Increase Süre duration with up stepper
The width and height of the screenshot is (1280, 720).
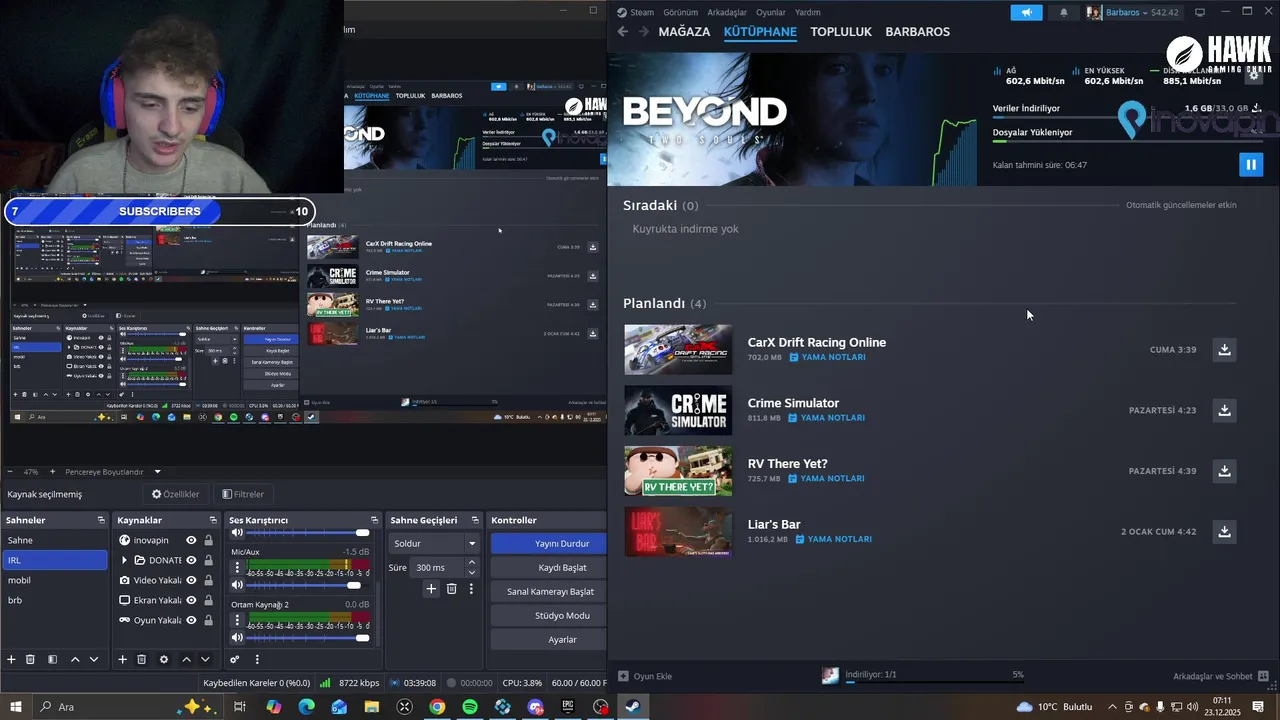click(x=471, y=562)
